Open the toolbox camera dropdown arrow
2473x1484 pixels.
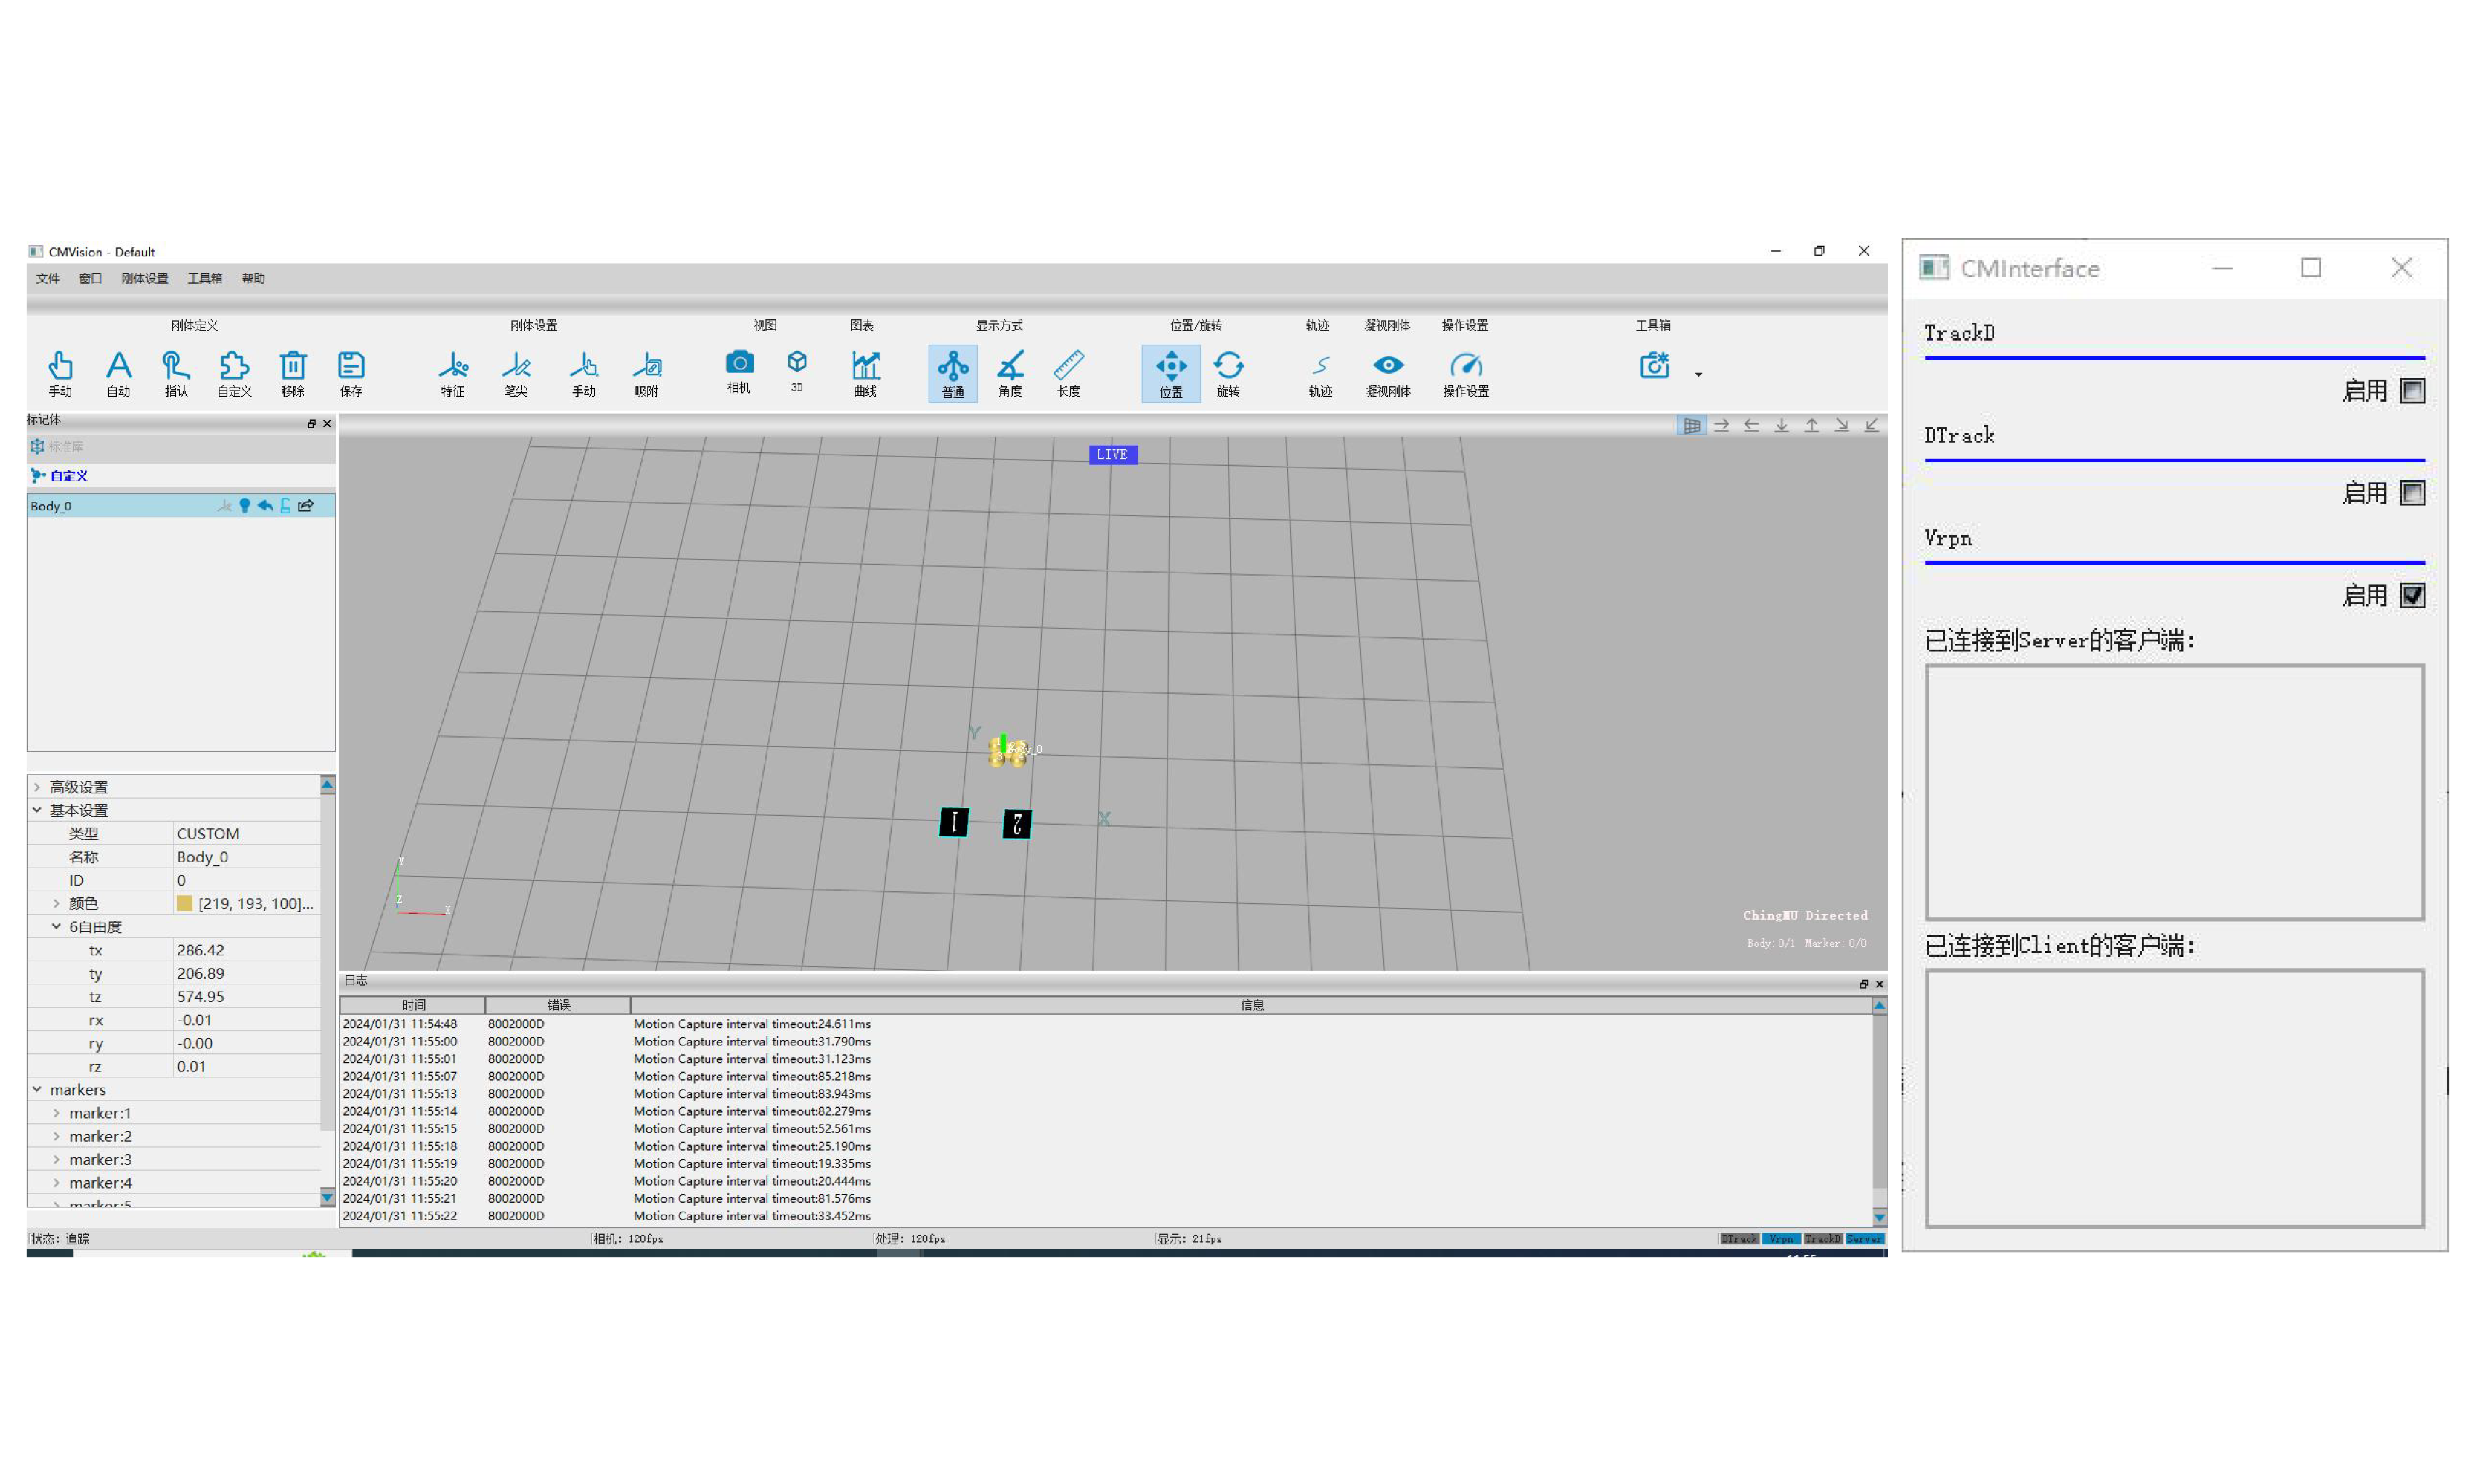click(x=1698, y=375)
